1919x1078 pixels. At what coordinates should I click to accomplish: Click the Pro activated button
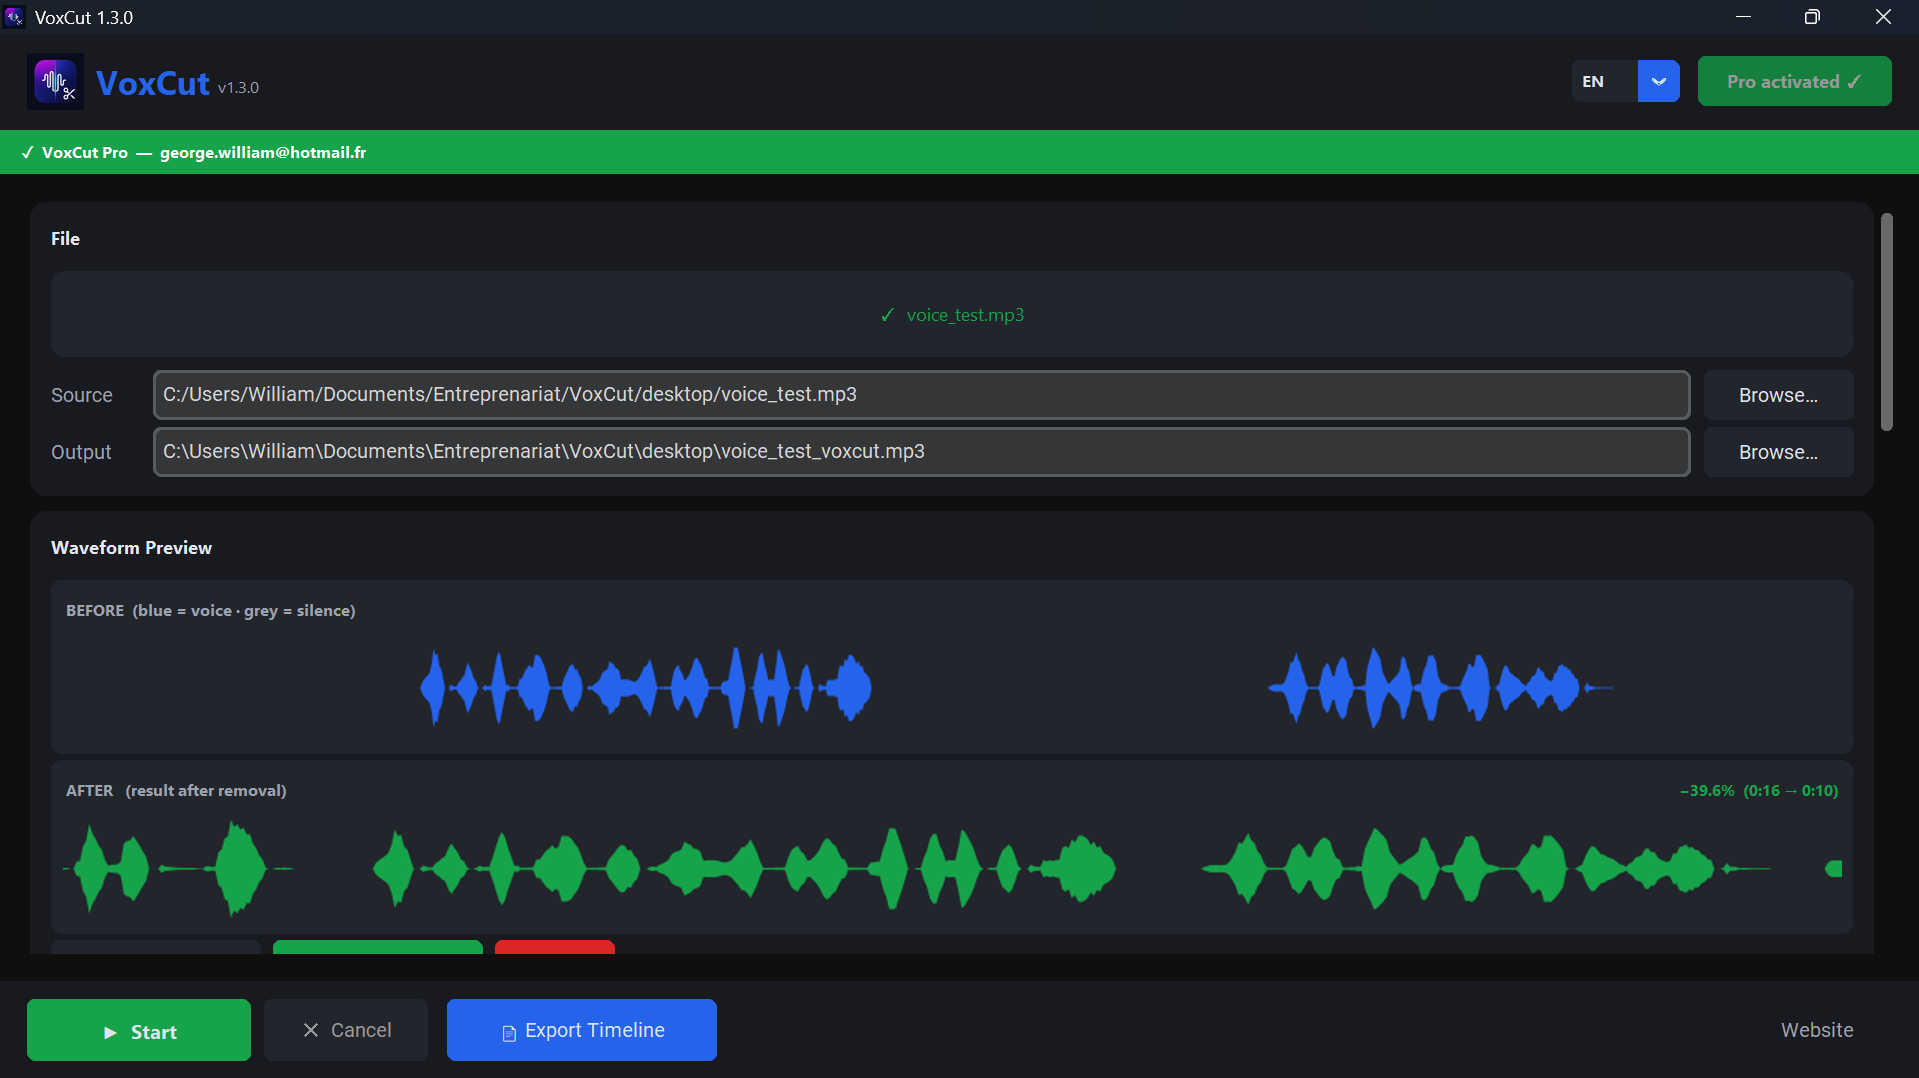click(x=1794, y=82)
